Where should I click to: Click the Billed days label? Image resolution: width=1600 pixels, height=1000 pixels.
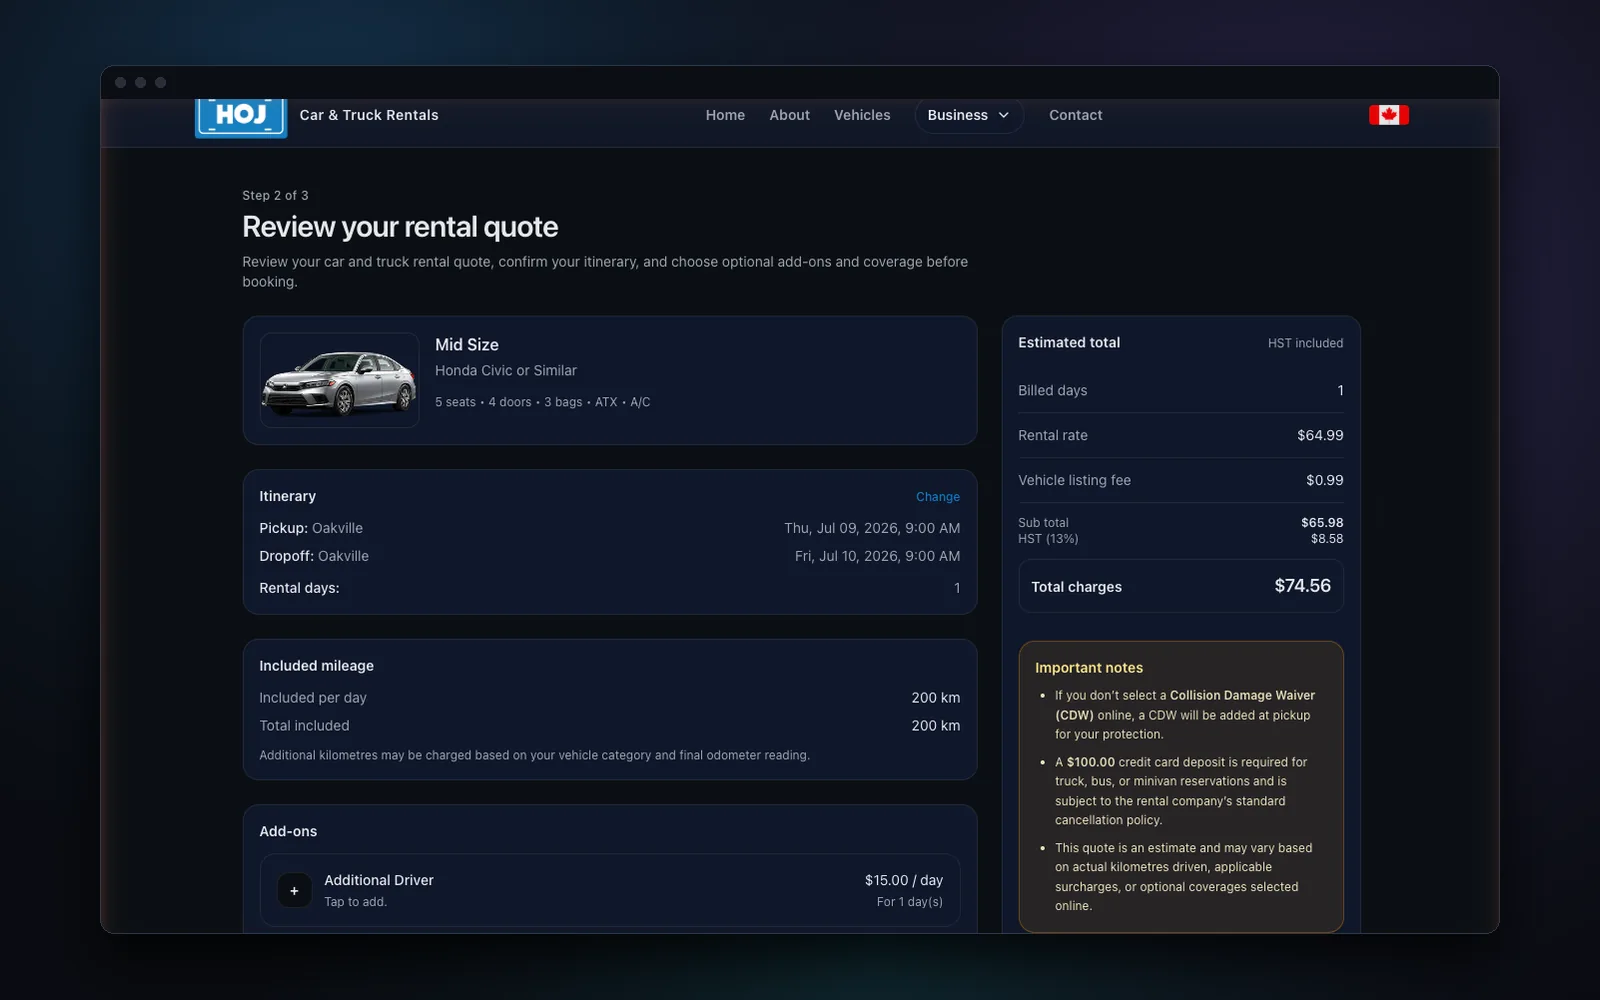(x=1052, y=390)
